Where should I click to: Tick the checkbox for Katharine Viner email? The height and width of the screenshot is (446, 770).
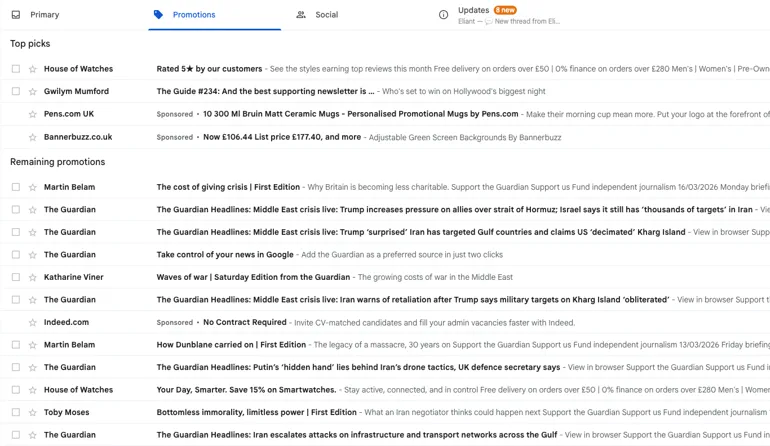coord(16,277)
